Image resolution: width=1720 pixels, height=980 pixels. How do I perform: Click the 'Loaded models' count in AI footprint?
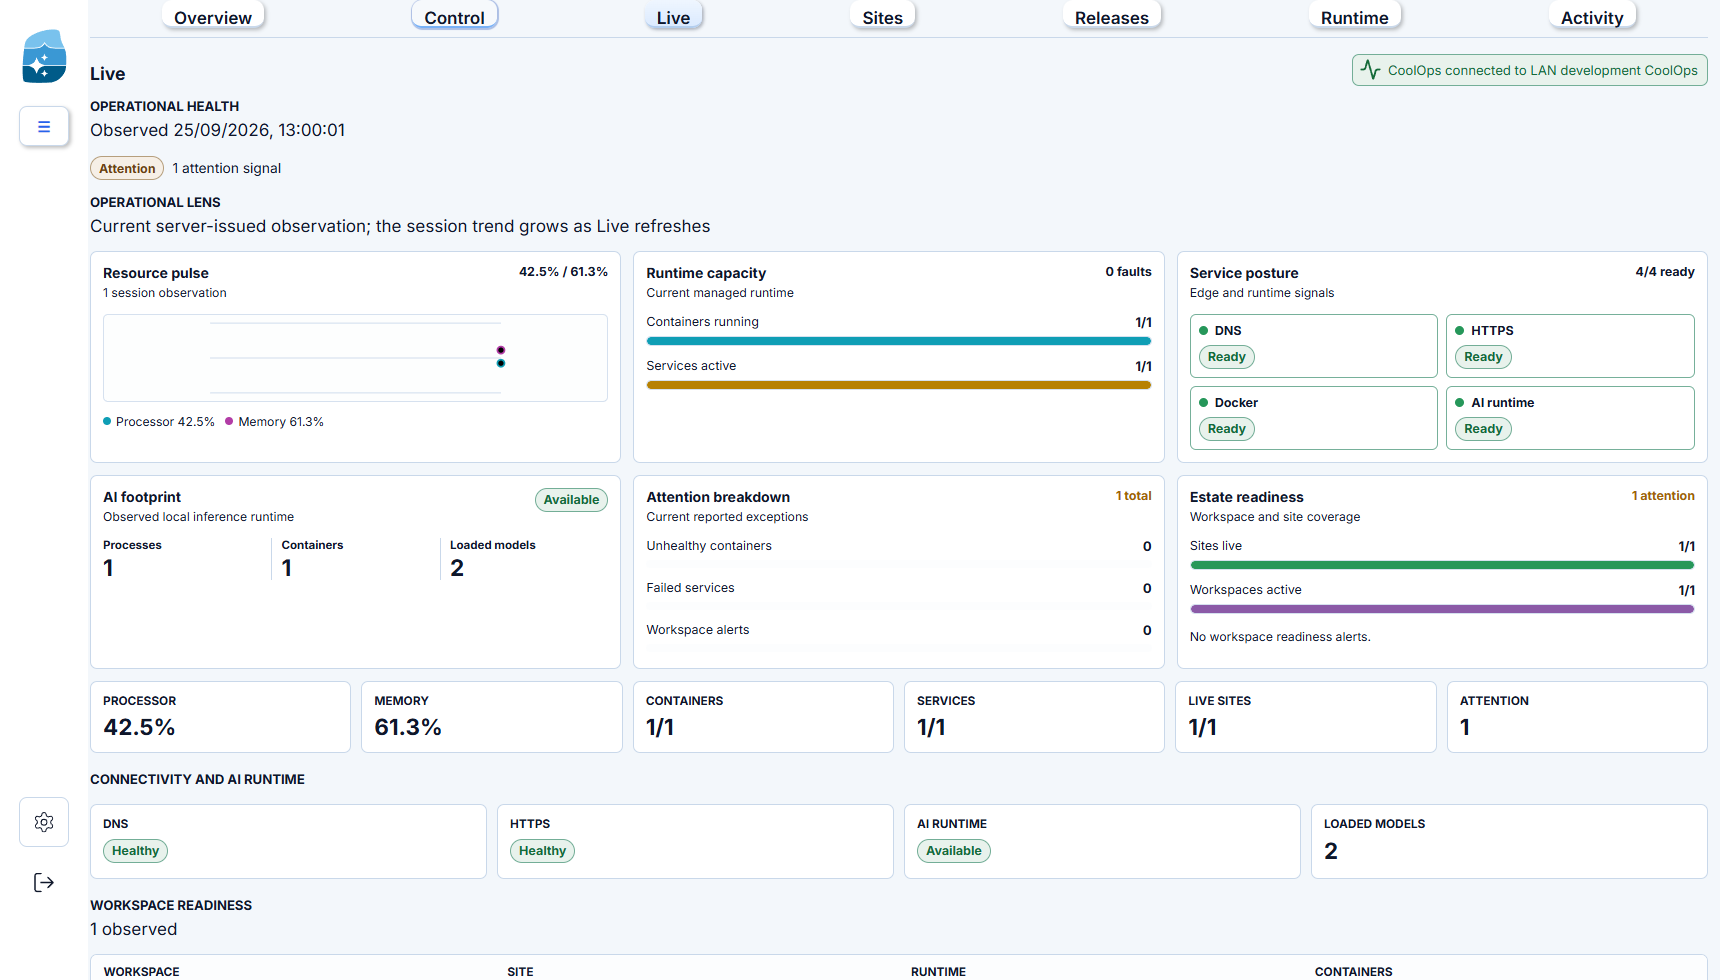pyautogui.click(x=457, y=568)
